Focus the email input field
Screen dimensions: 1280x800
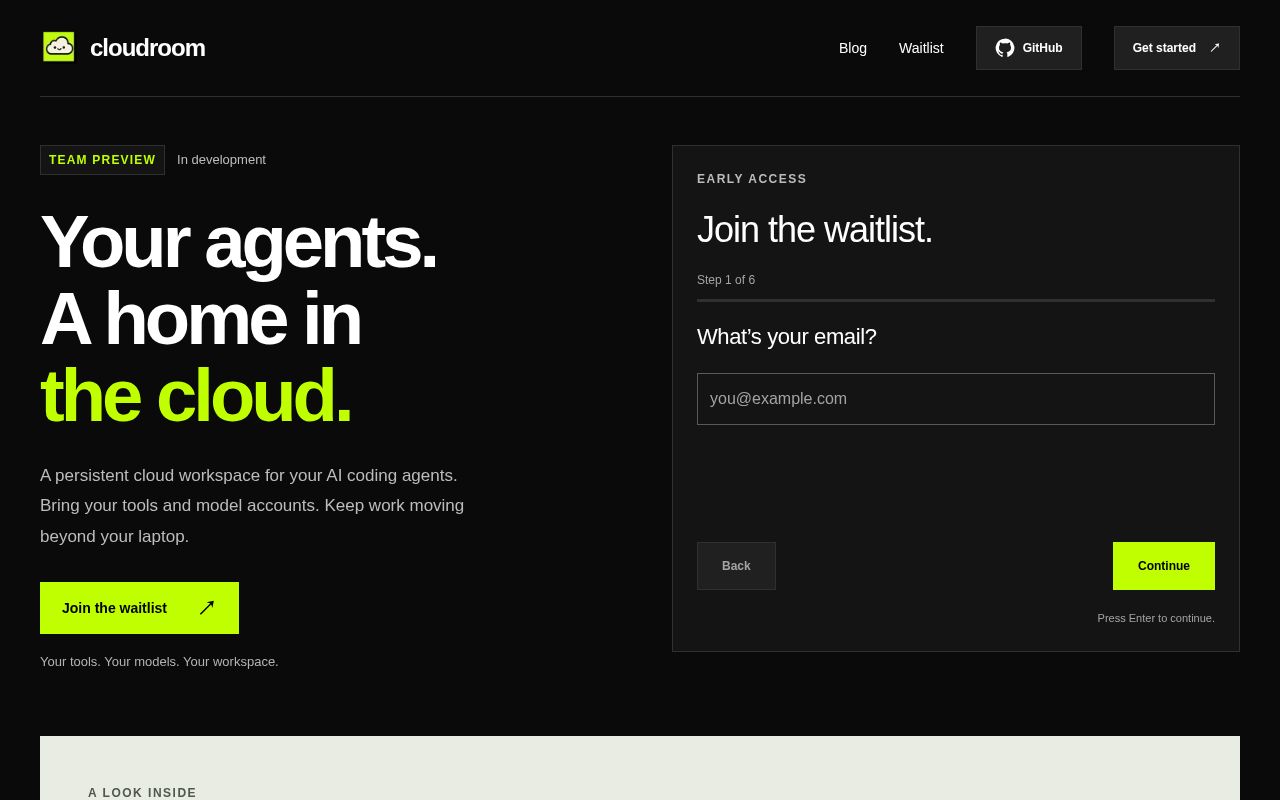[956, 399]
